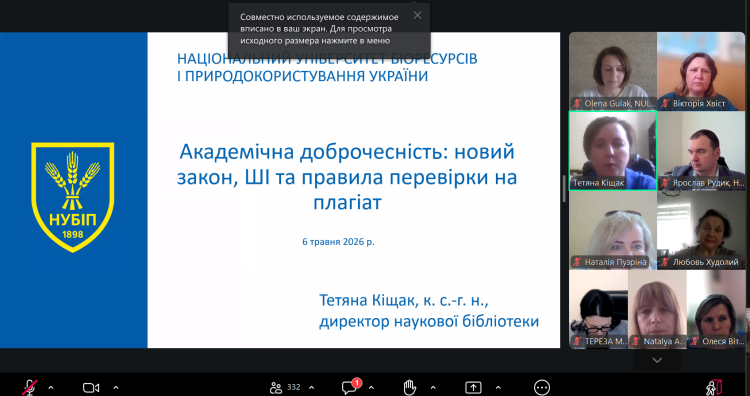Show more participants with down chevron

coord(657,360)
